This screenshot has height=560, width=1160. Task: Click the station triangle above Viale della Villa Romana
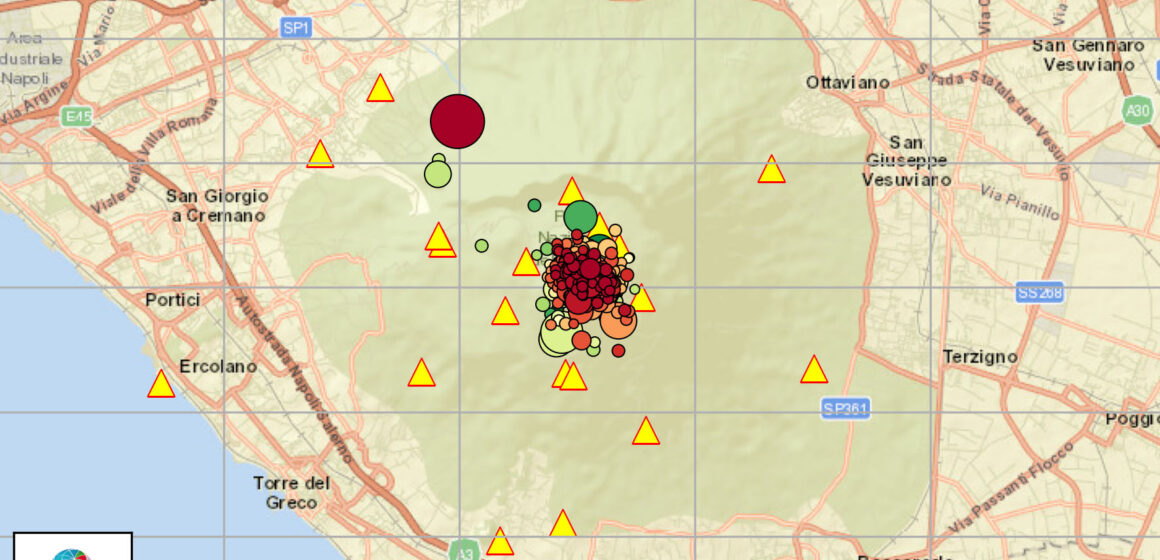point(320,154)
